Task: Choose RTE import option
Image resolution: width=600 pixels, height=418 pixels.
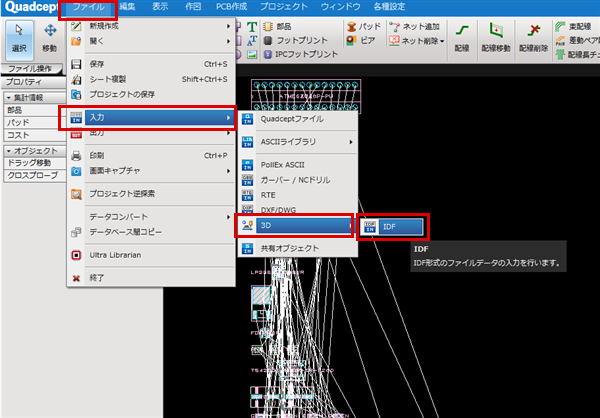Action: tap(297, 195)
